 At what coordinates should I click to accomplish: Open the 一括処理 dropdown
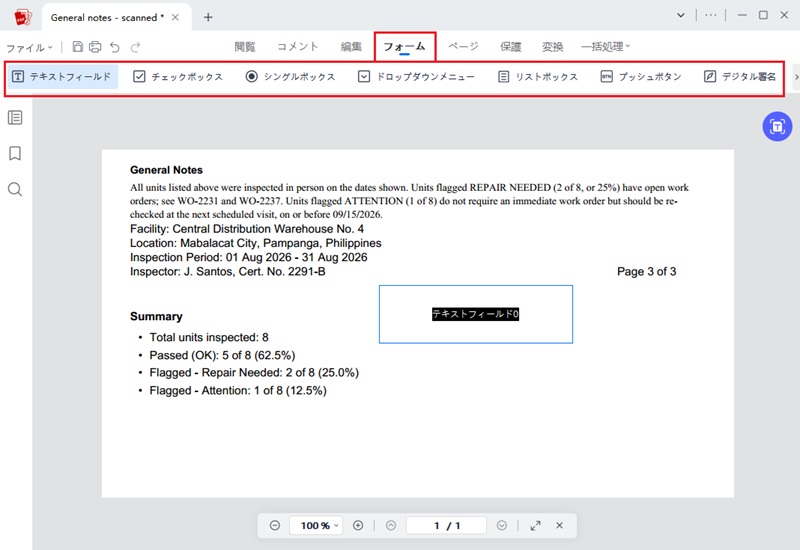[x=606, y=47]
